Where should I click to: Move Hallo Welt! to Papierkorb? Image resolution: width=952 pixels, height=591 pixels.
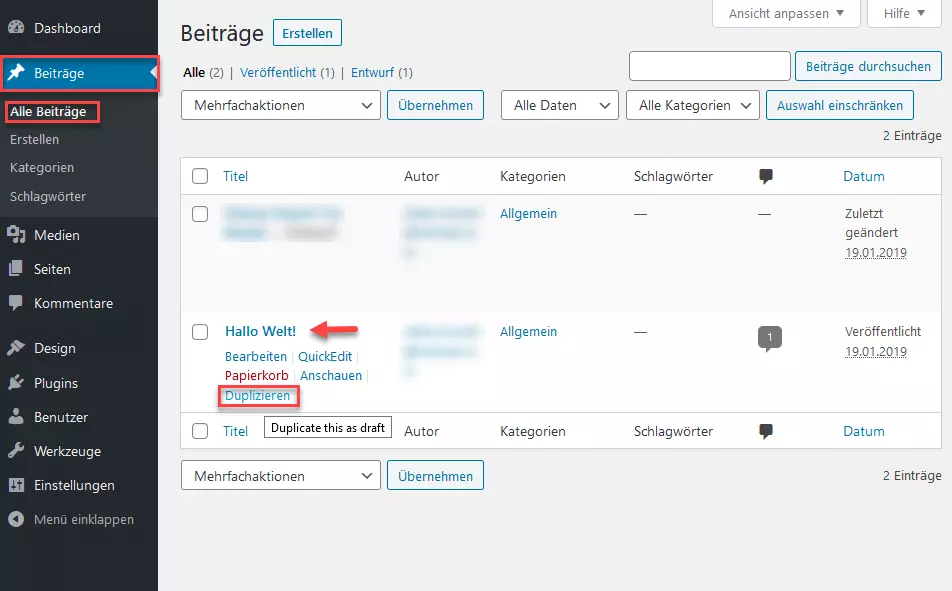256,375
